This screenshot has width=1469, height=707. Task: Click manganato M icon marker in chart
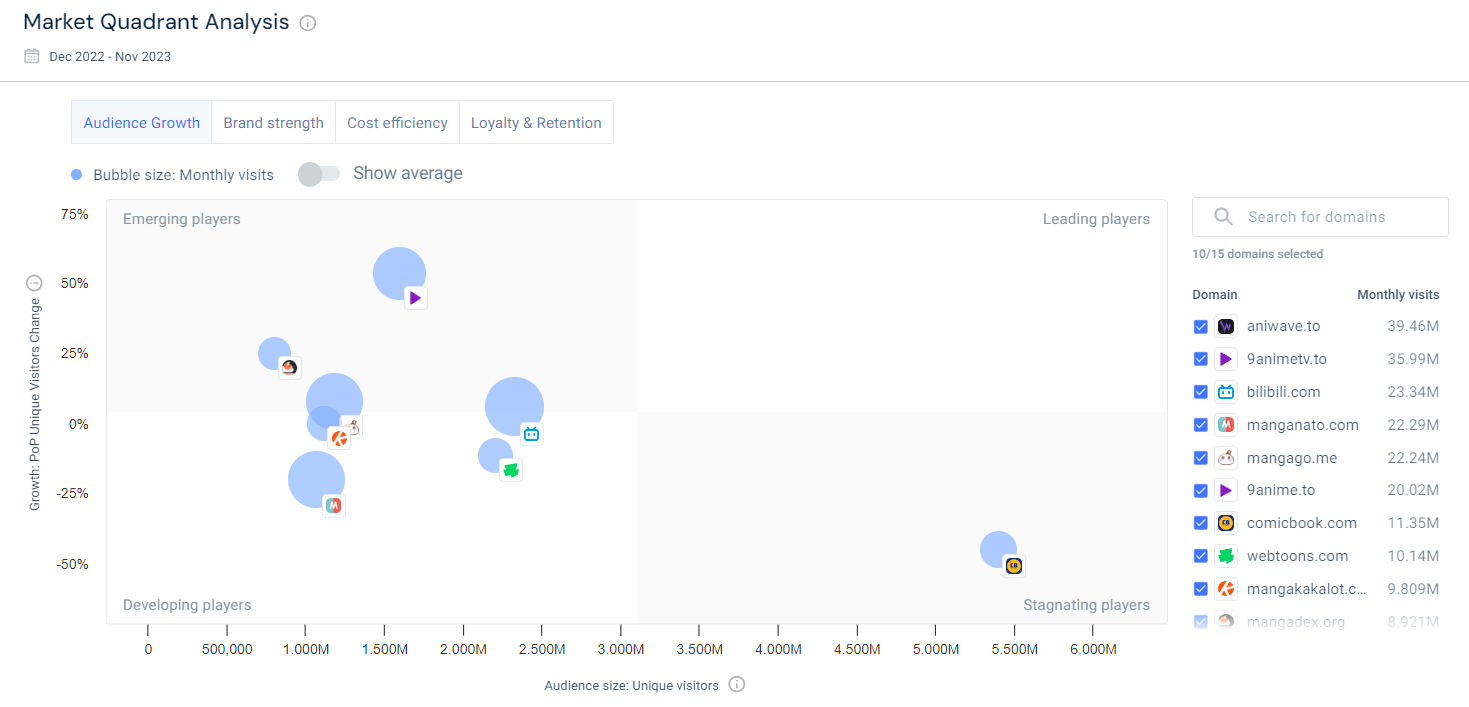[334, 506]
